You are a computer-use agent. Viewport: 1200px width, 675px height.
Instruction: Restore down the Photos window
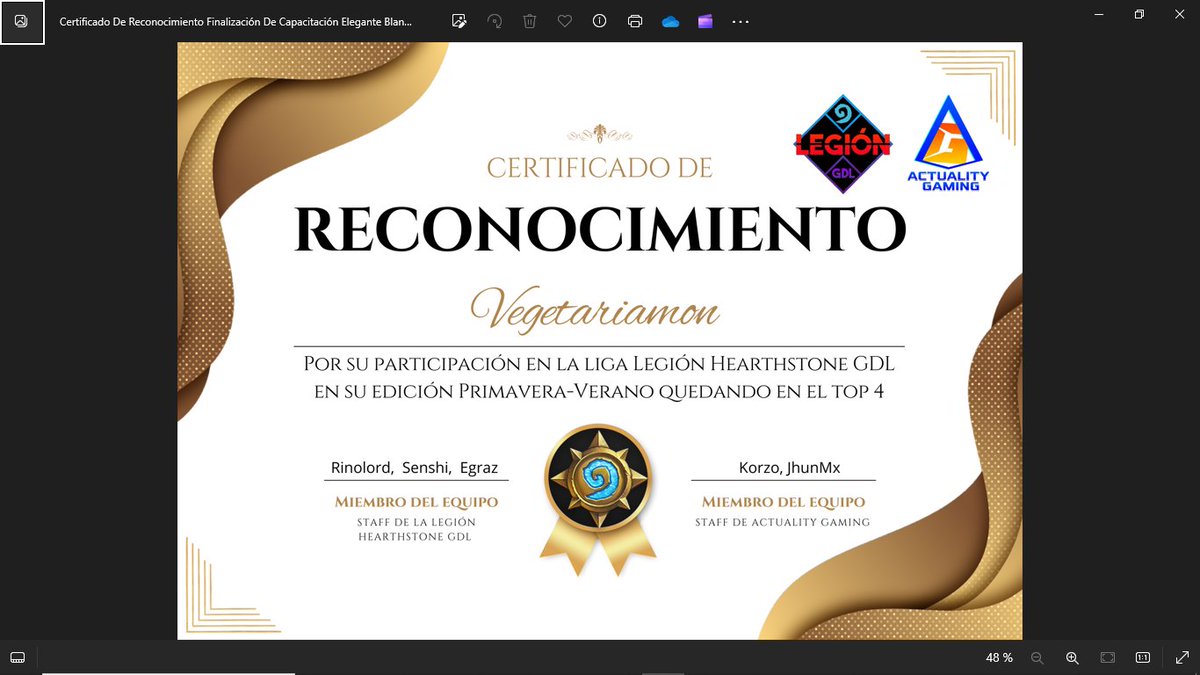[x=1139, y=14]
